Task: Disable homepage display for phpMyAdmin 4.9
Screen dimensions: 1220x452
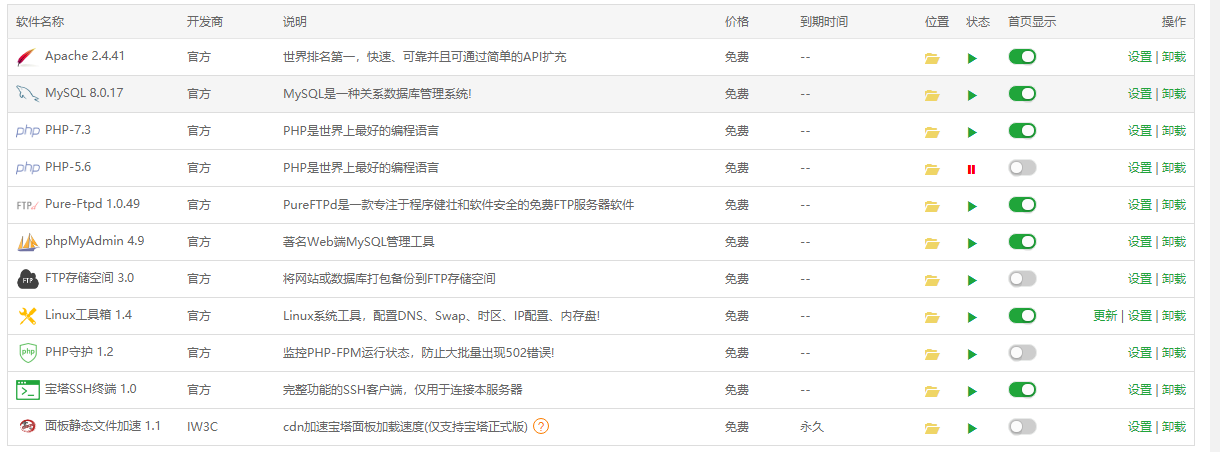Action: pyautogui.click(x=1022, y=242)
